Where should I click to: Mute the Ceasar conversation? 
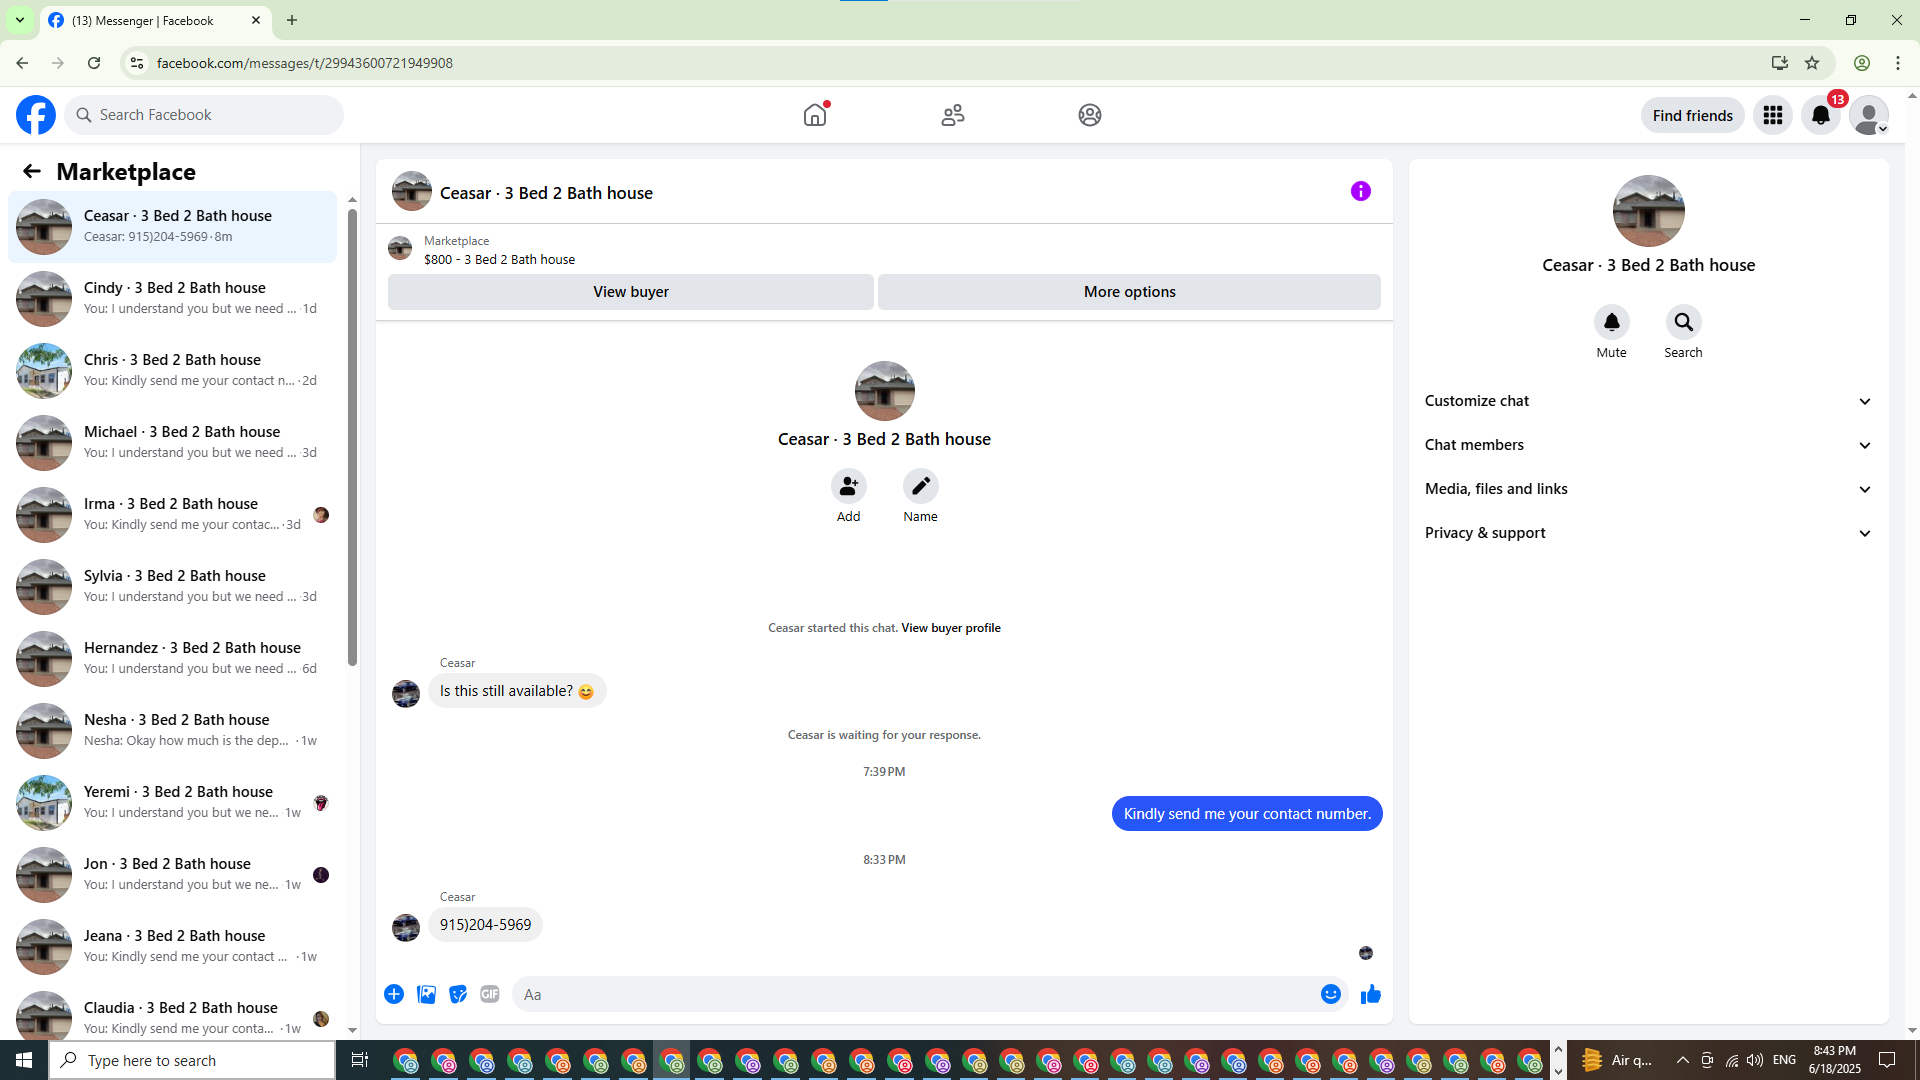1612,322
